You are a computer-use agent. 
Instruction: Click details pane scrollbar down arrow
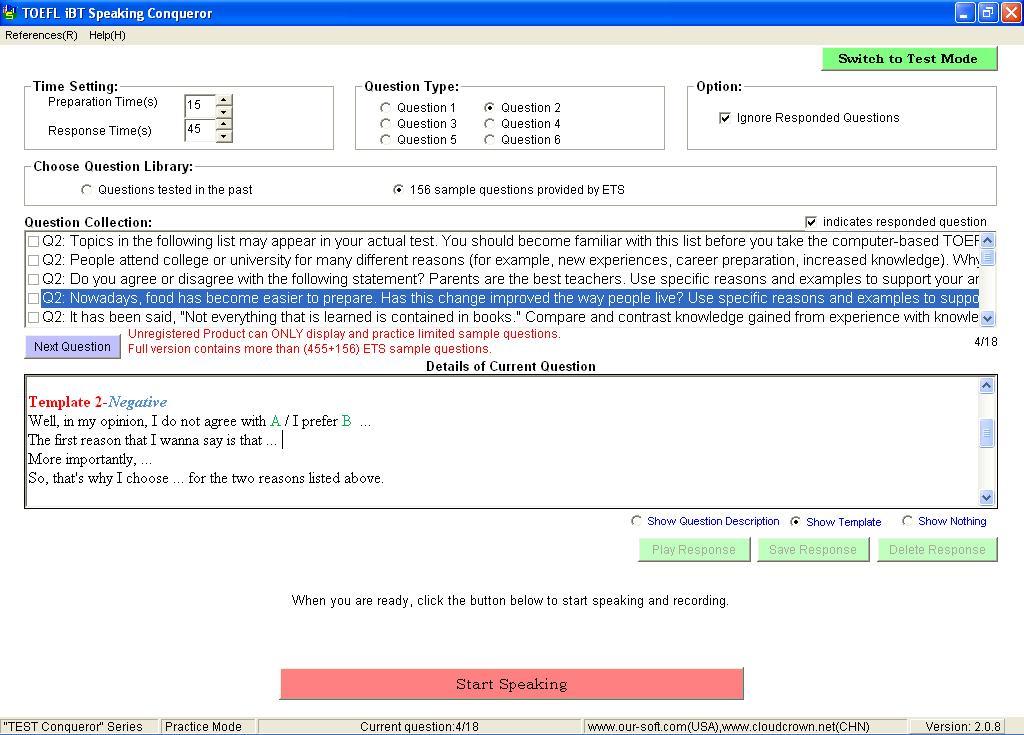click(986, 497)
